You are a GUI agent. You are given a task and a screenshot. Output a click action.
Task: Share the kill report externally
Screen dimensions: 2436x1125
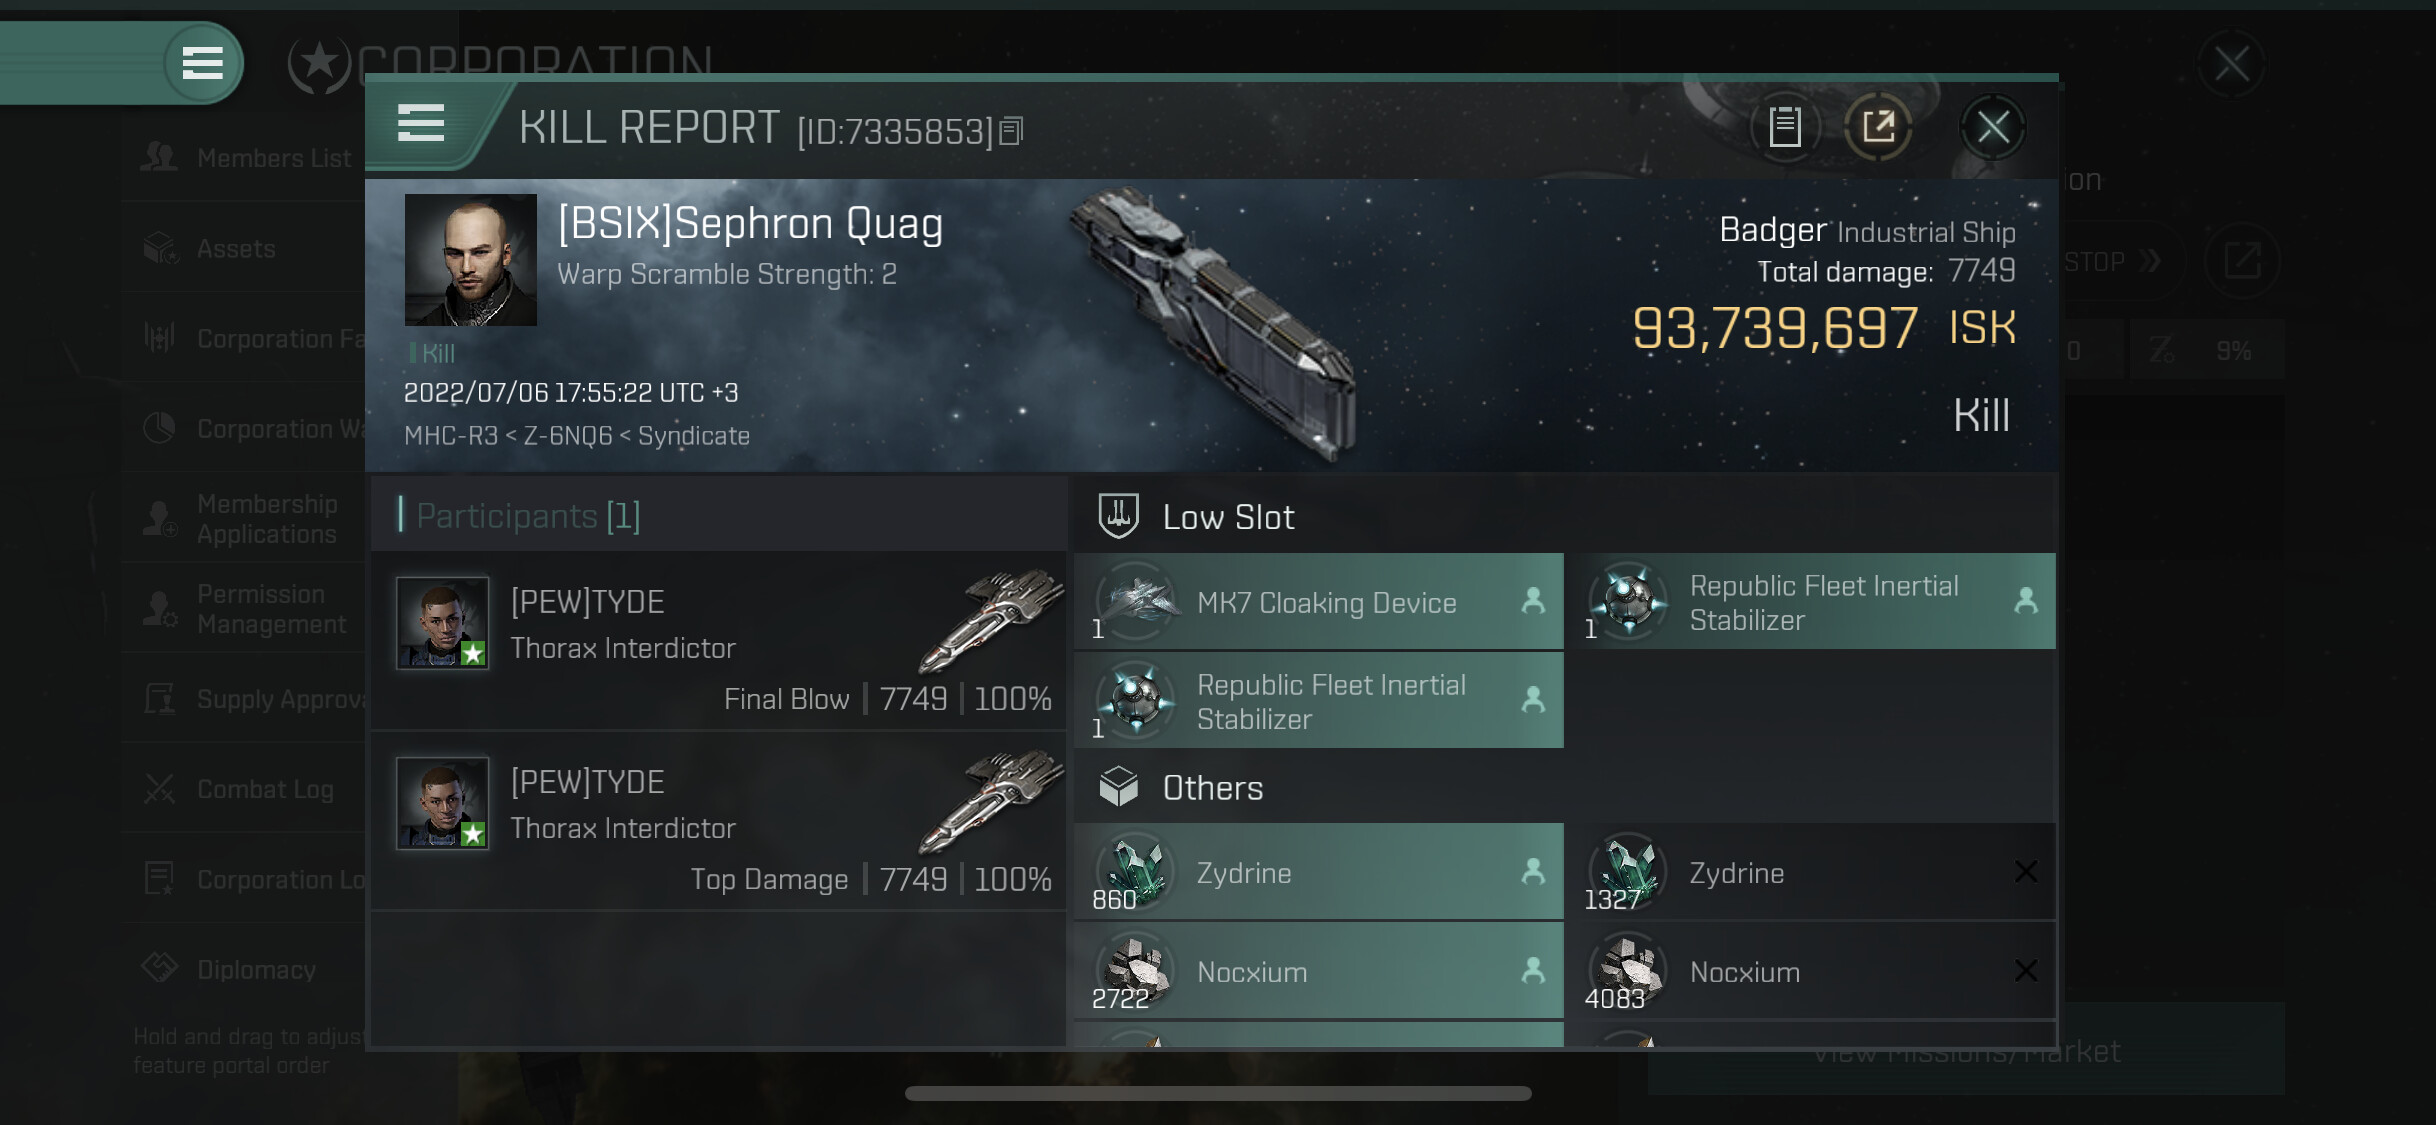(x=1878, y=127)
